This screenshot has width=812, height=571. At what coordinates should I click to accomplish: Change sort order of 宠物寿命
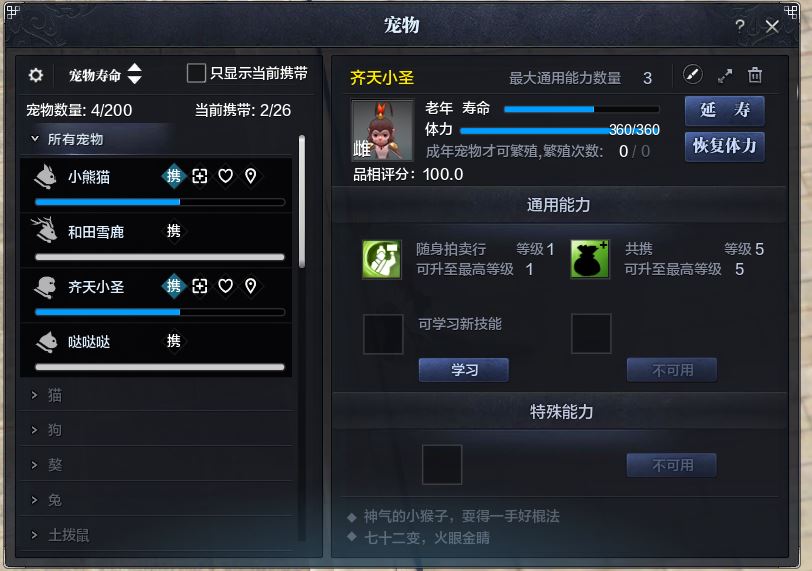point(135,74)
